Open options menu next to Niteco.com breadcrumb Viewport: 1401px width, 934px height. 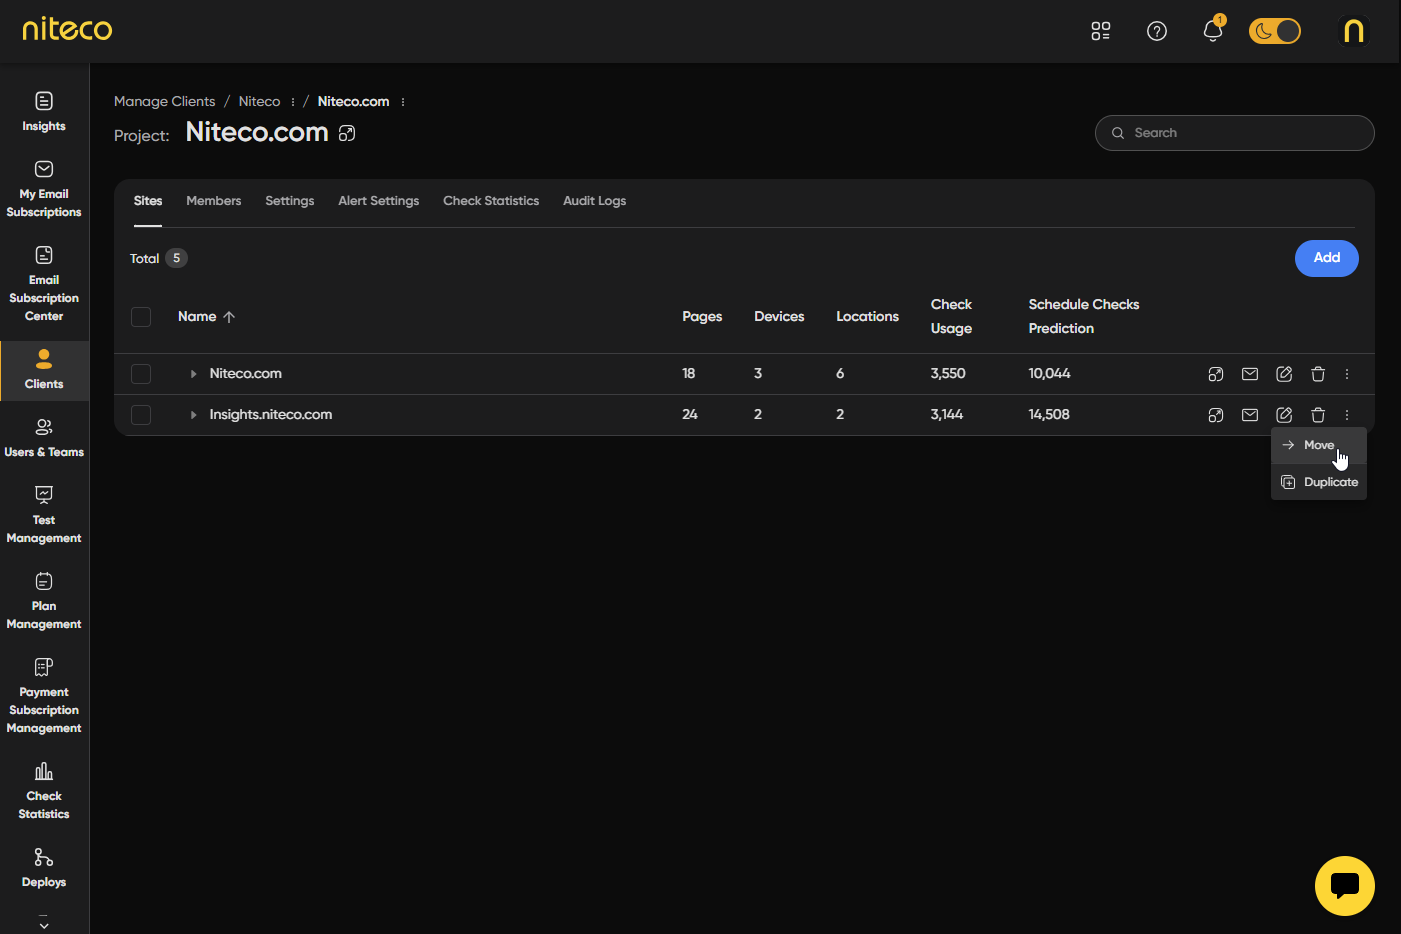pos(403,102)
